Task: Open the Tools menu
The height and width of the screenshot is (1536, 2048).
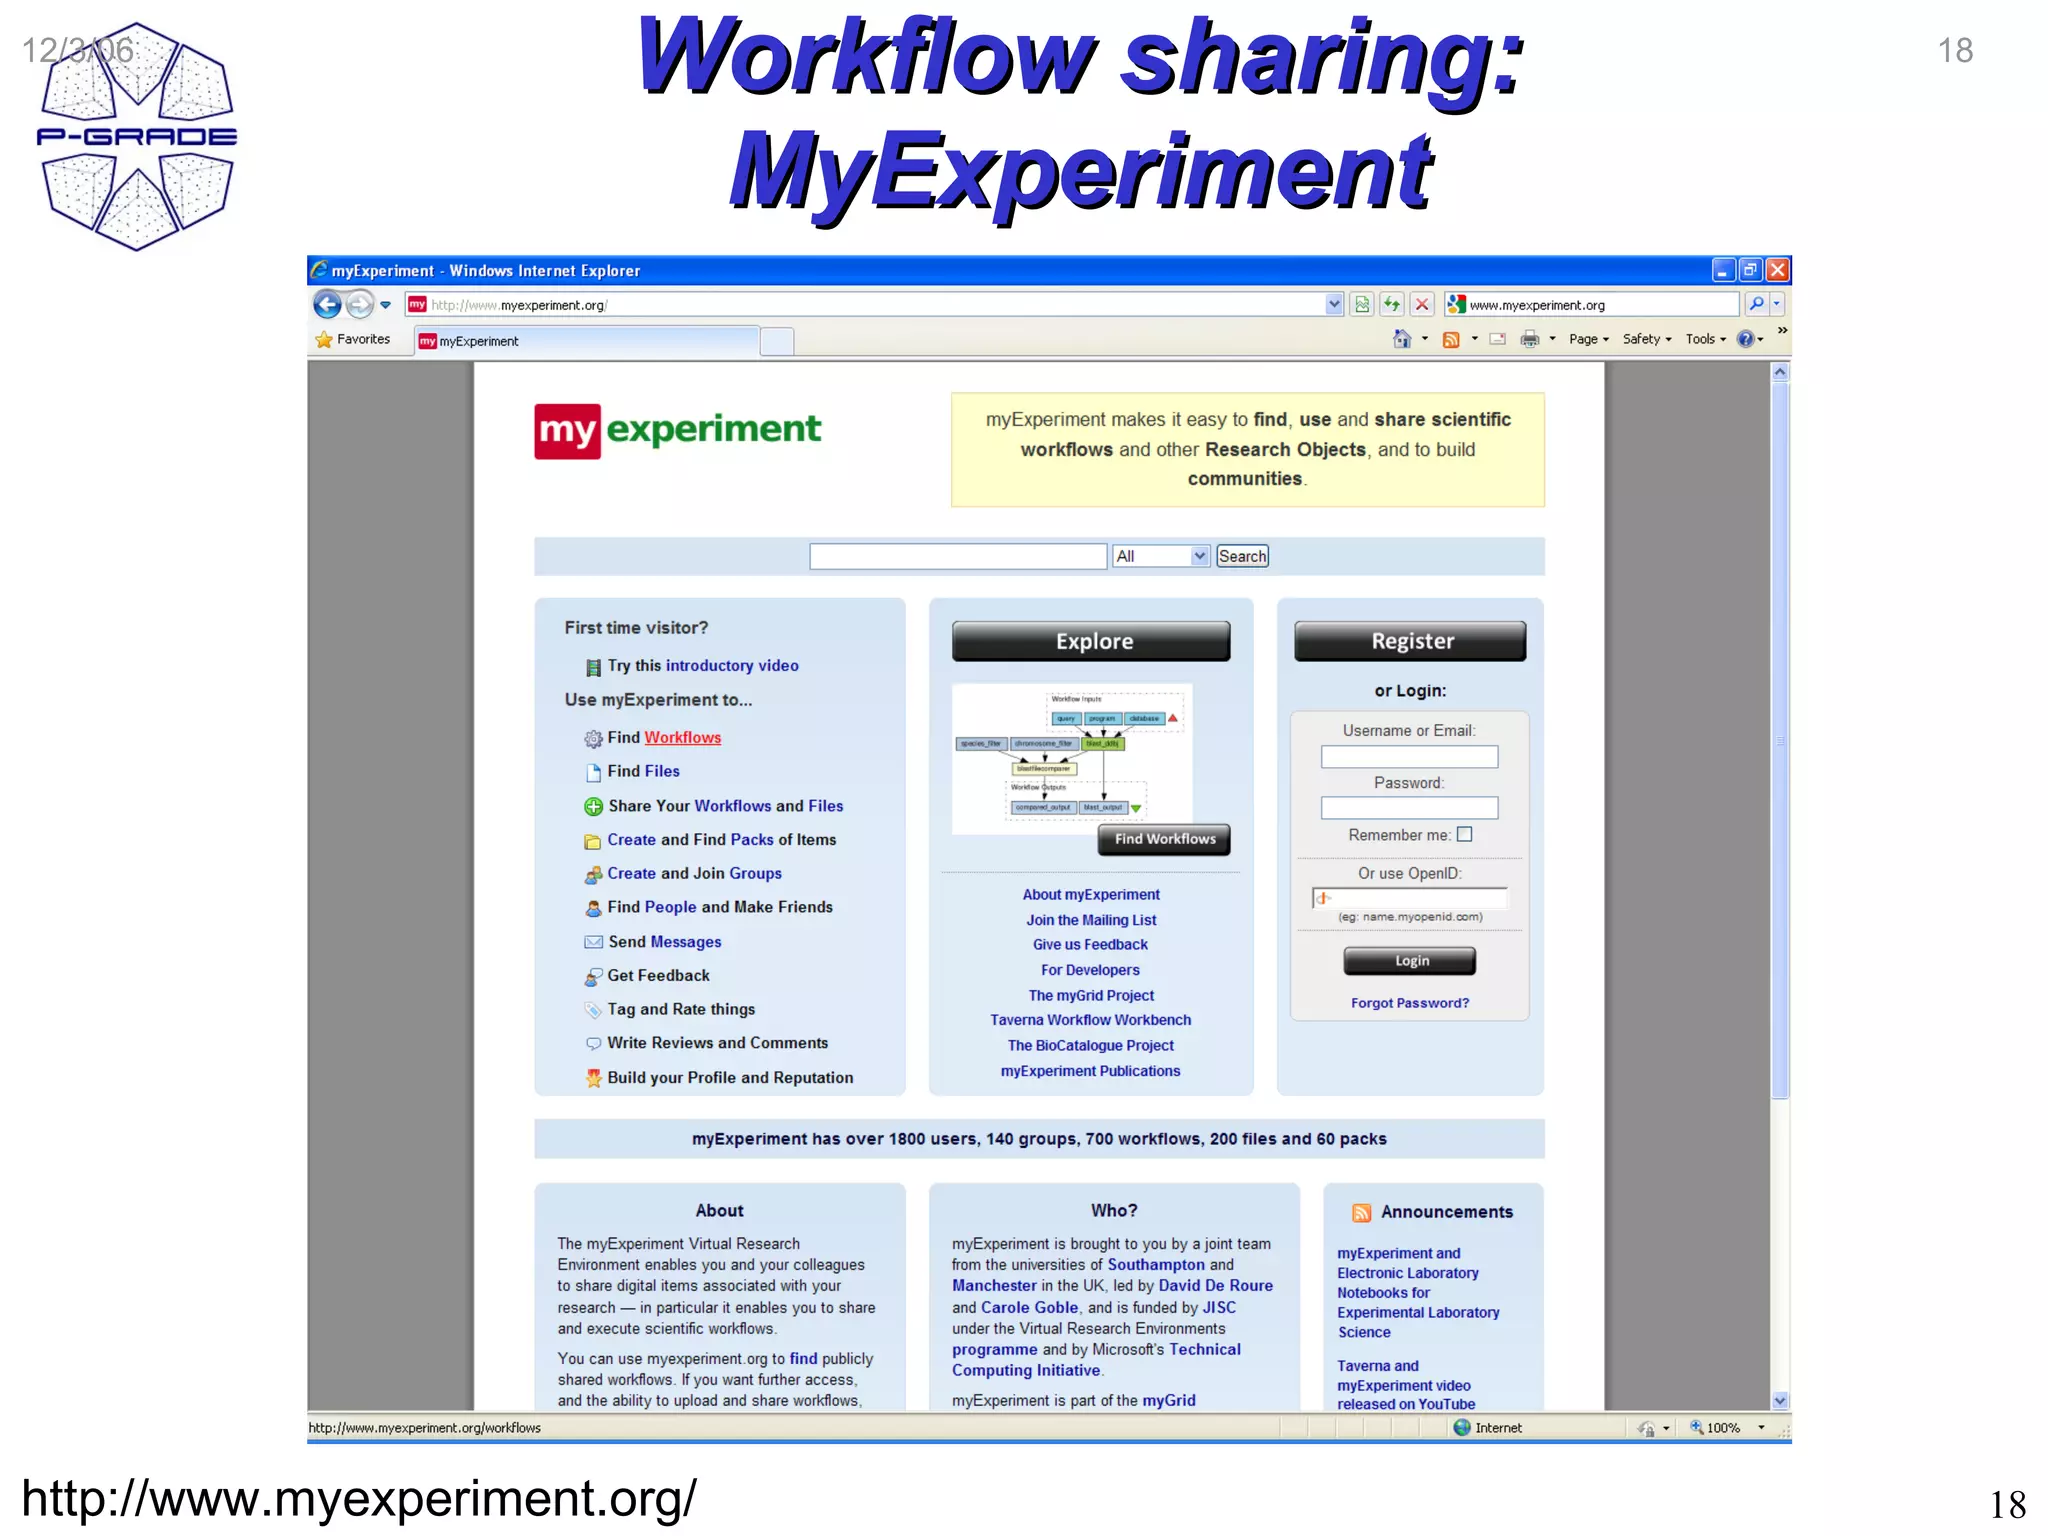Action: (x=1706, y=339)
